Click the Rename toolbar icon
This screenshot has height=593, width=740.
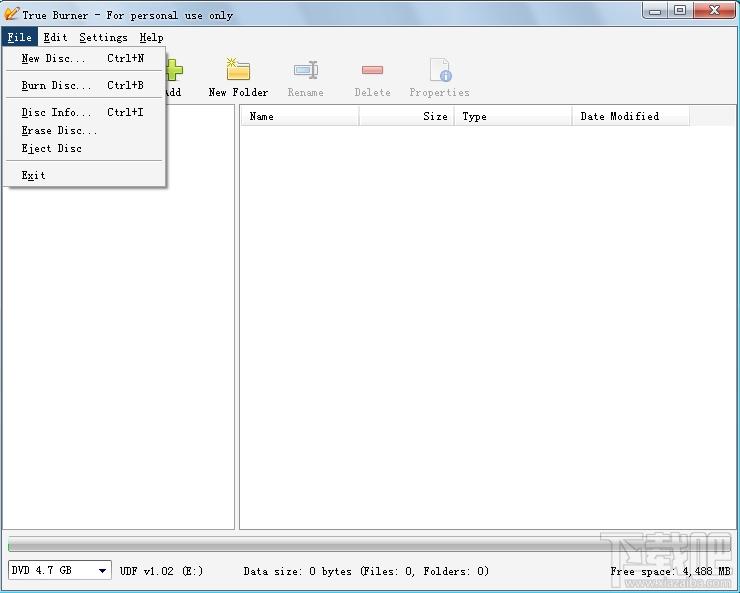point(306,70)
